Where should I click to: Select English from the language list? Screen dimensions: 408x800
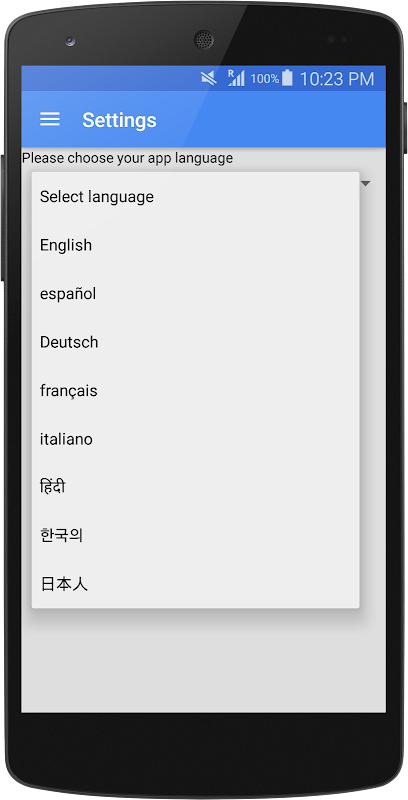(x=195, y=245)
